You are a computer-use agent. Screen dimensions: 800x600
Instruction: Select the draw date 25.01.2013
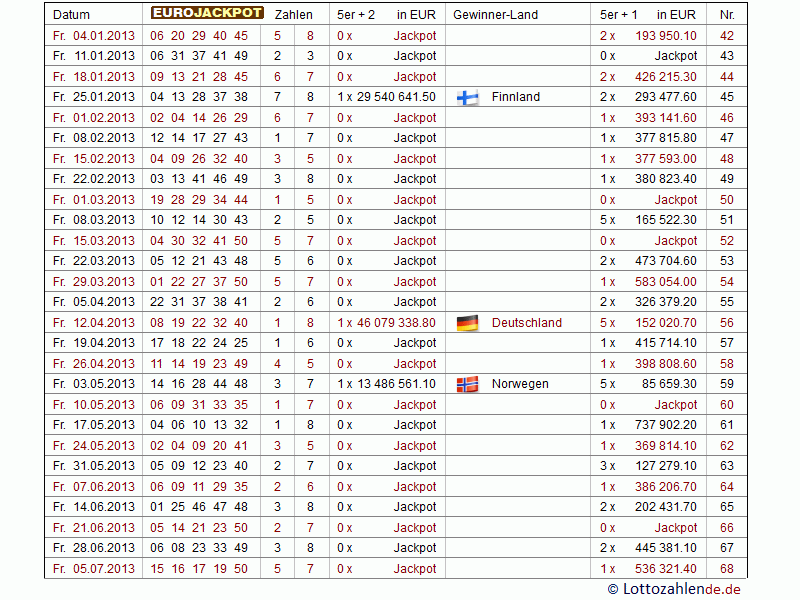(x=104, y=97)
